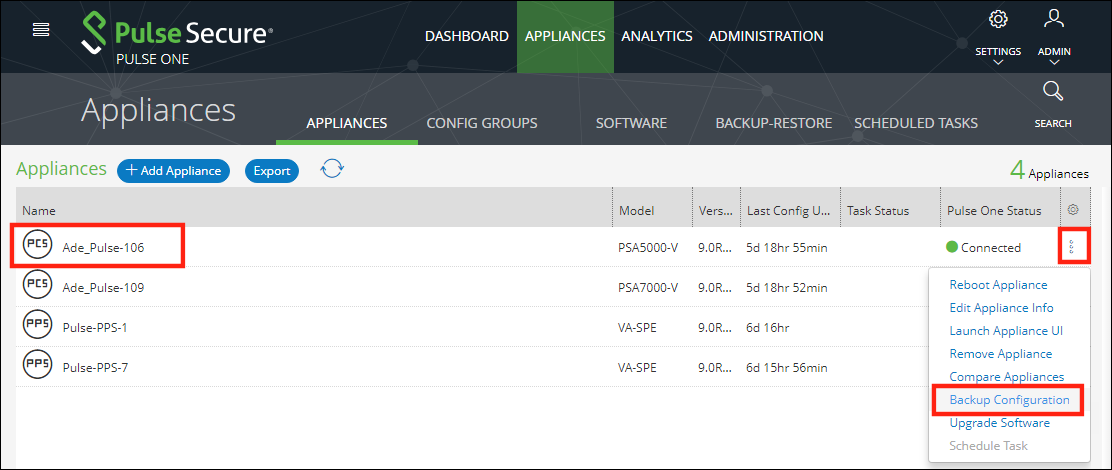Switch to the Backup-Restore tab
Image resolution: width=1112 pixels, height=470 pixels.
pos(773,123)
